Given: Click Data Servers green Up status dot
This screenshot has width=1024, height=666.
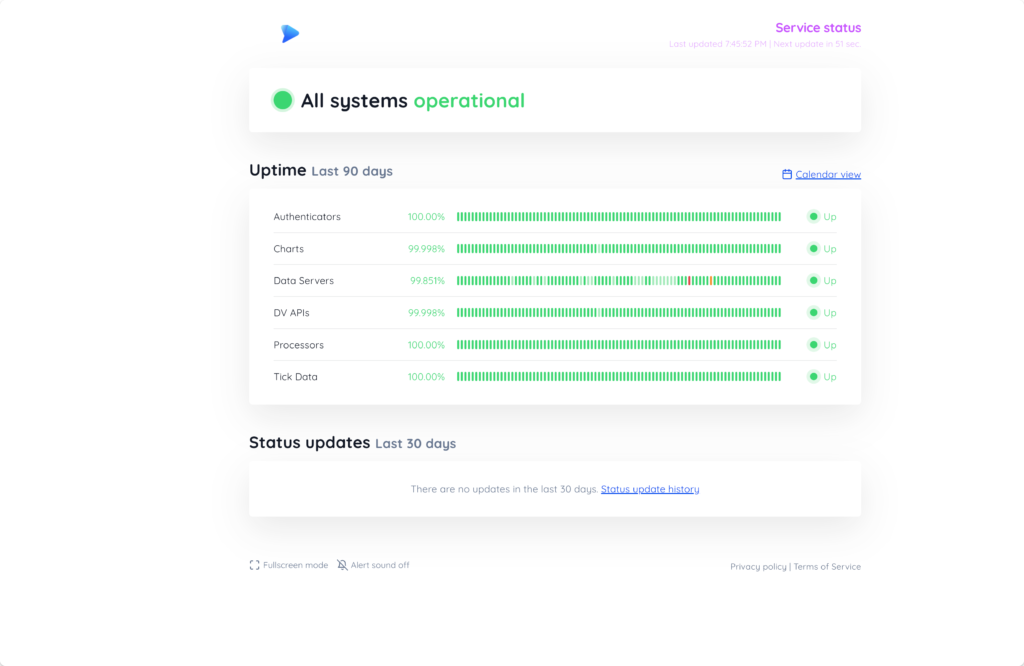Looking at the screenshot, I should [x=813, y=281].
